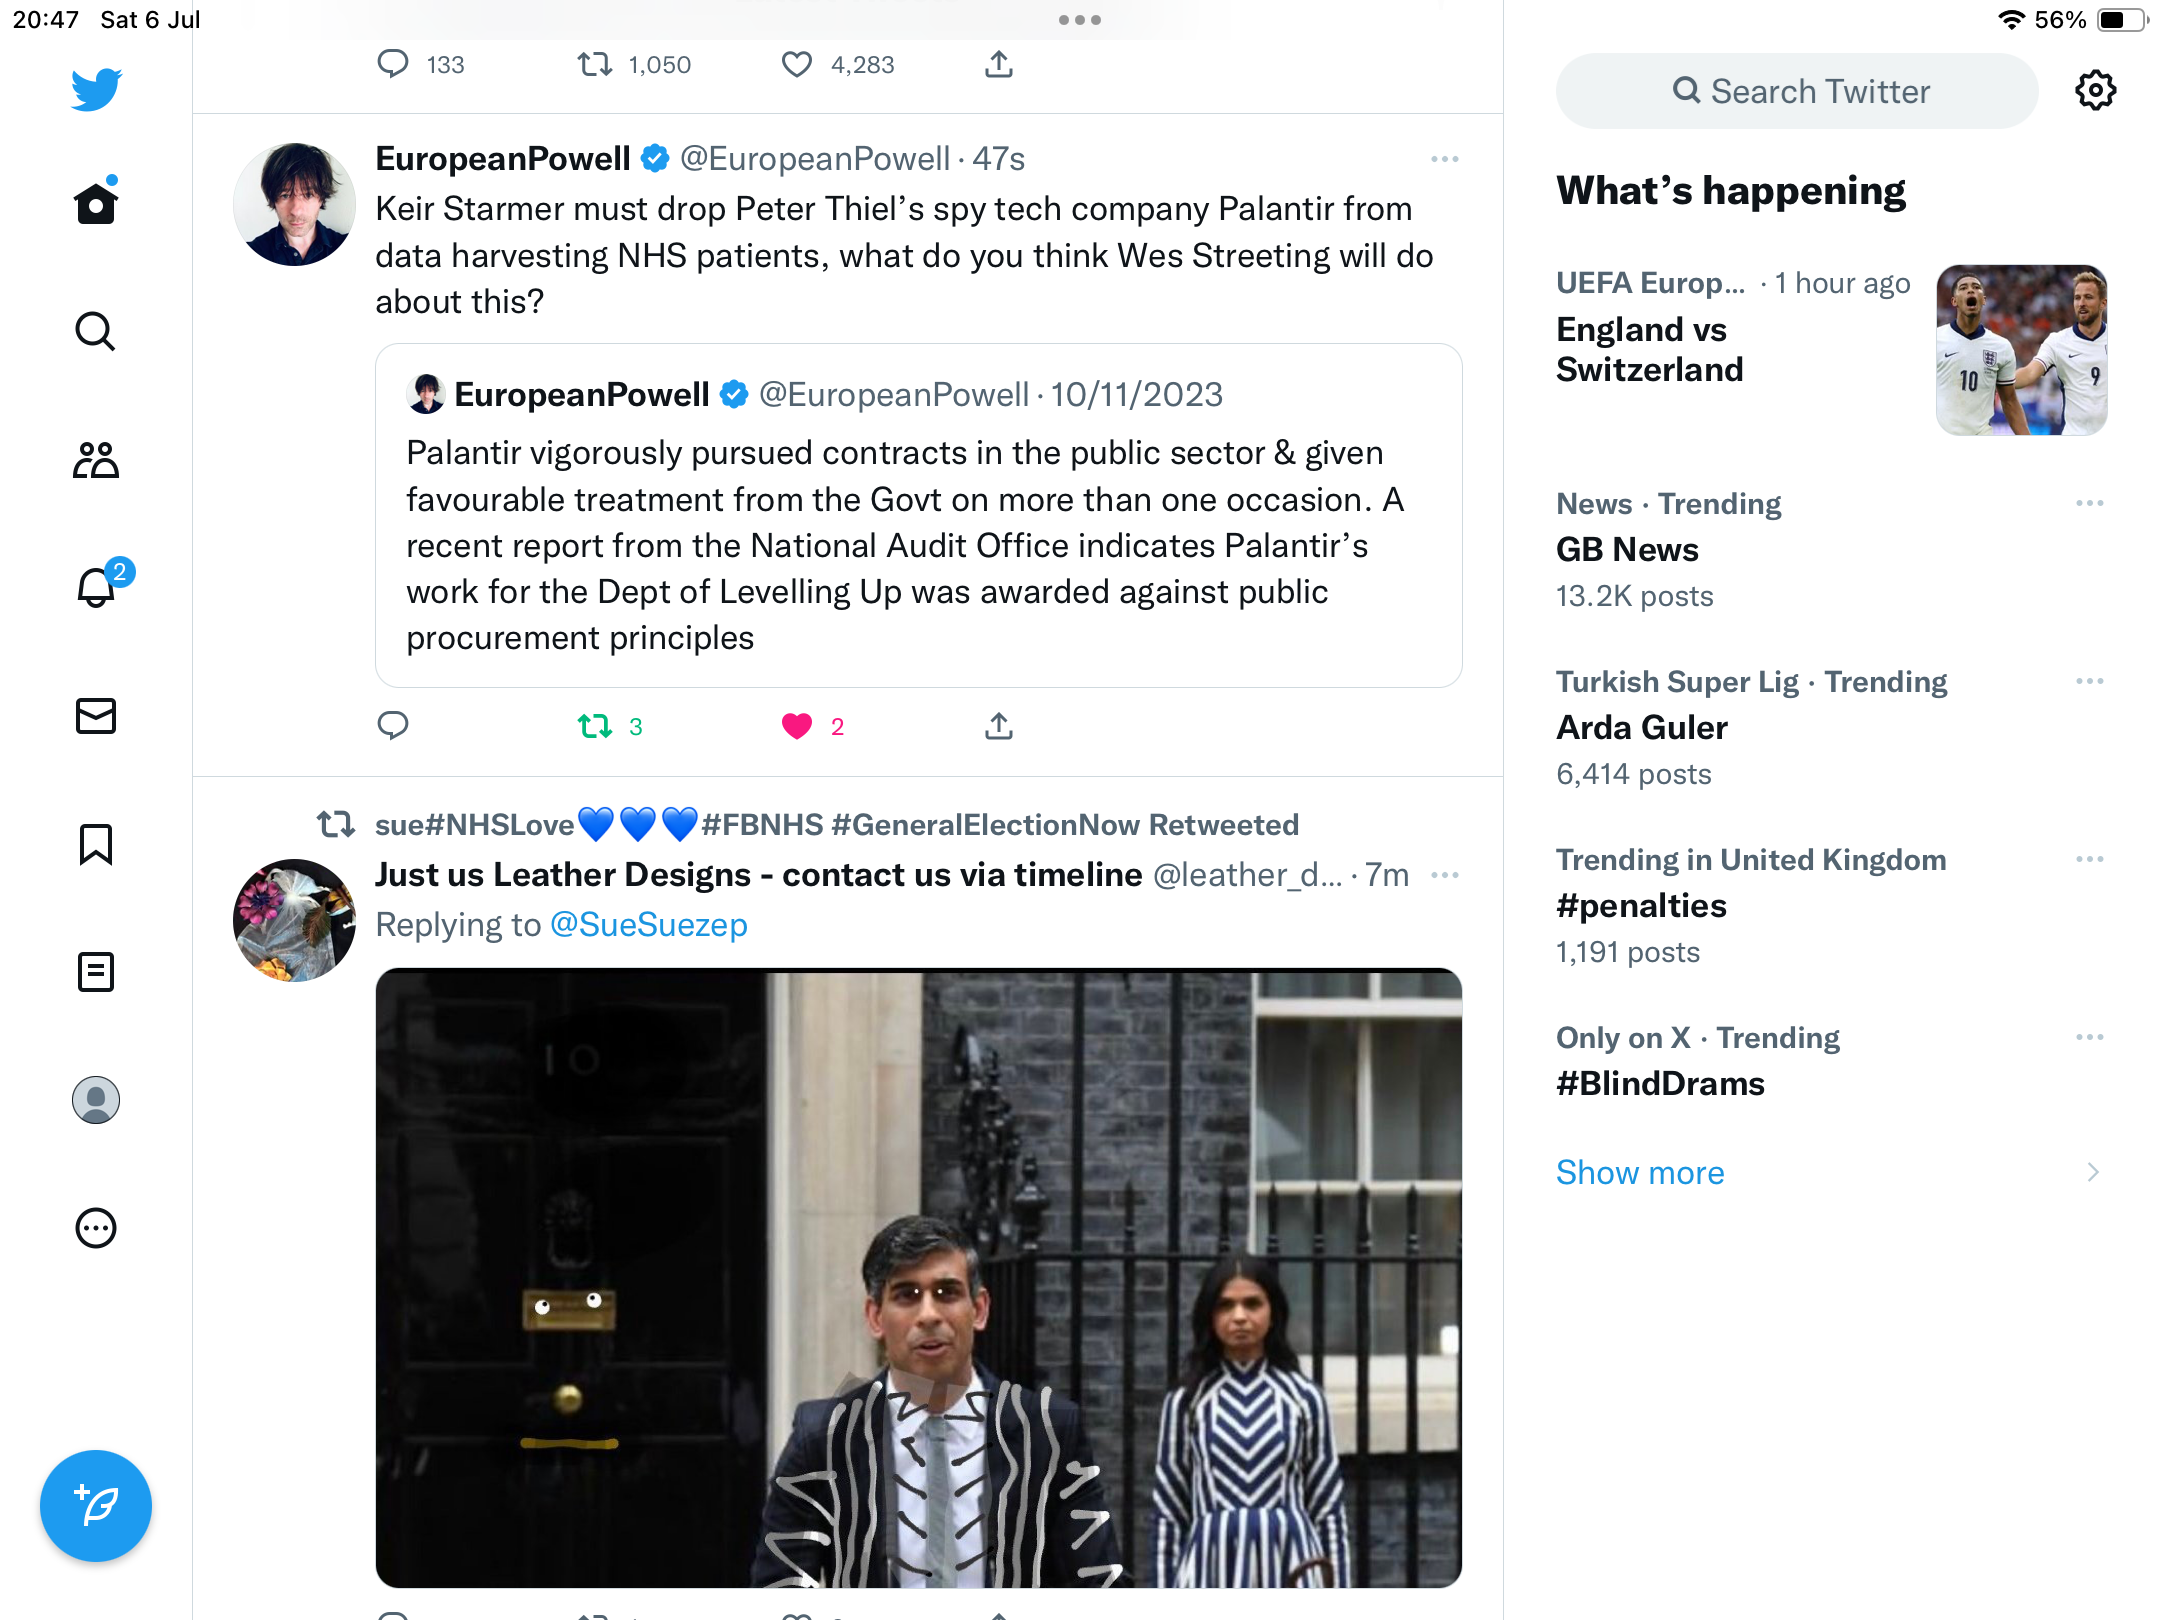Like the top tweet with 4,283 likes

pos(797,65)
